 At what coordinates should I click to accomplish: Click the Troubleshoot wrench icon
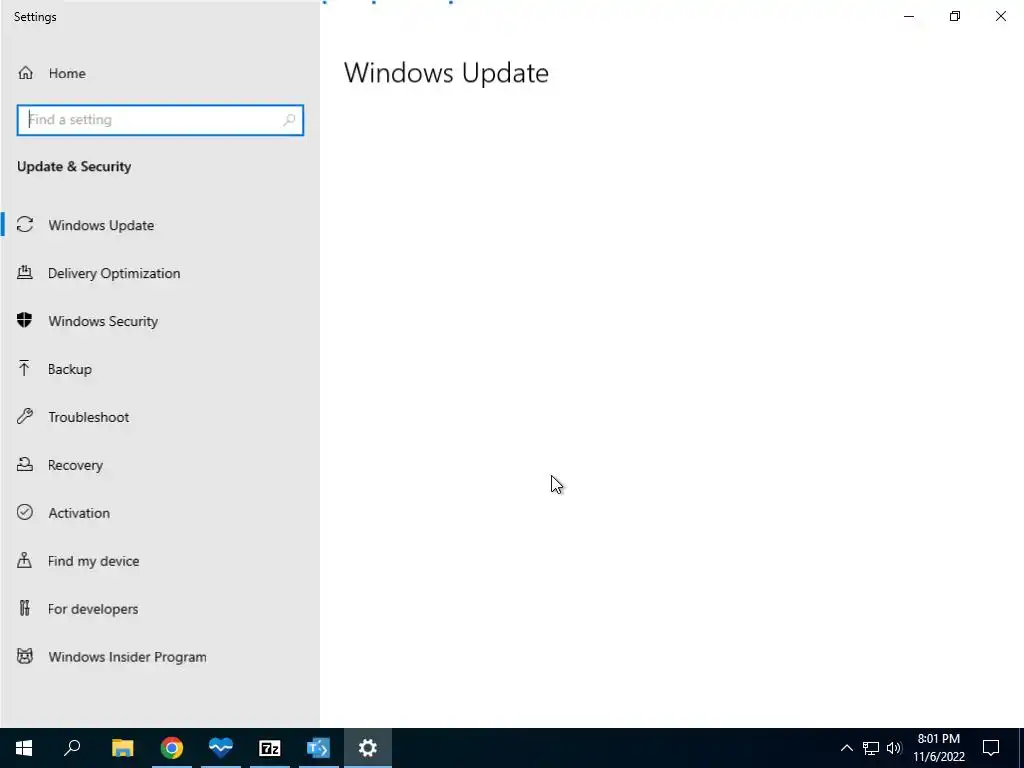tap(25, 416)
